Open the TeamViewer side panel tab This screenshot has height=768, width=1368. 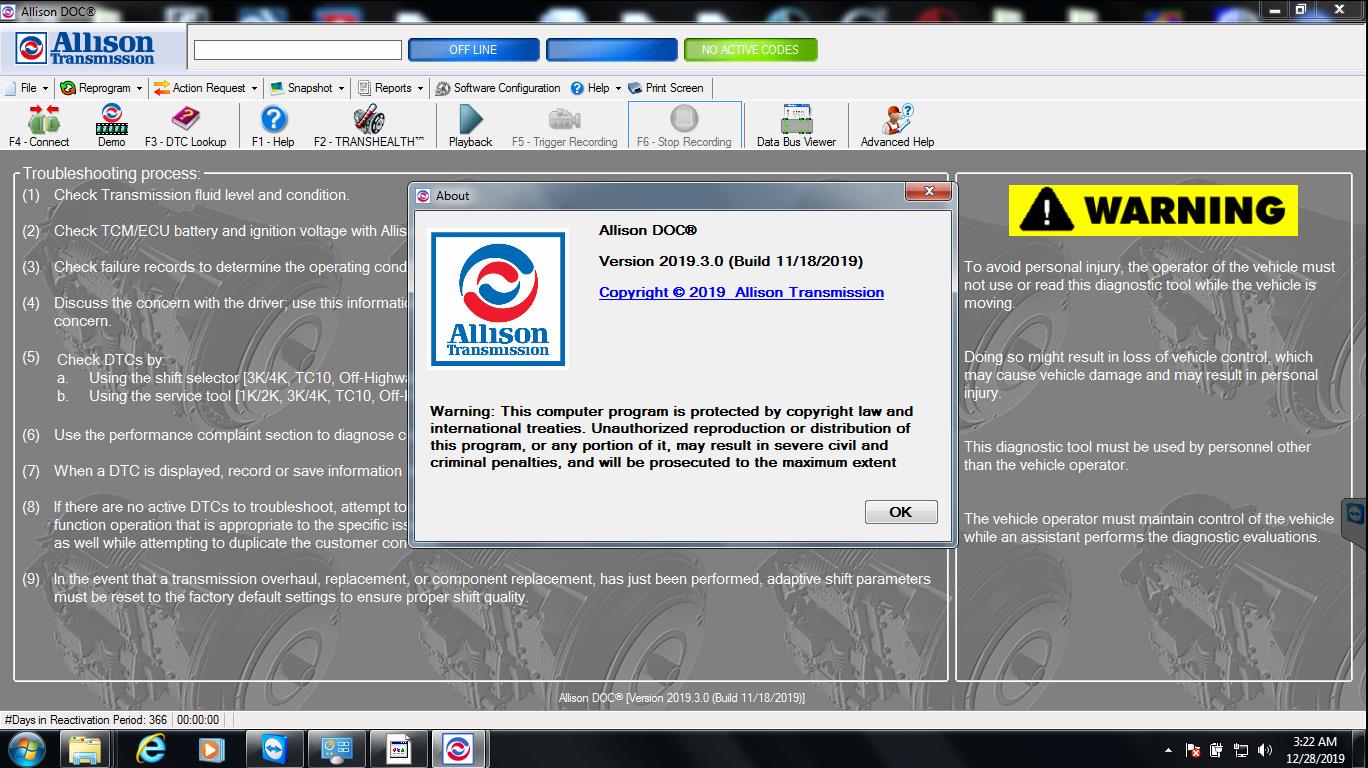(x=1355, y=515)
